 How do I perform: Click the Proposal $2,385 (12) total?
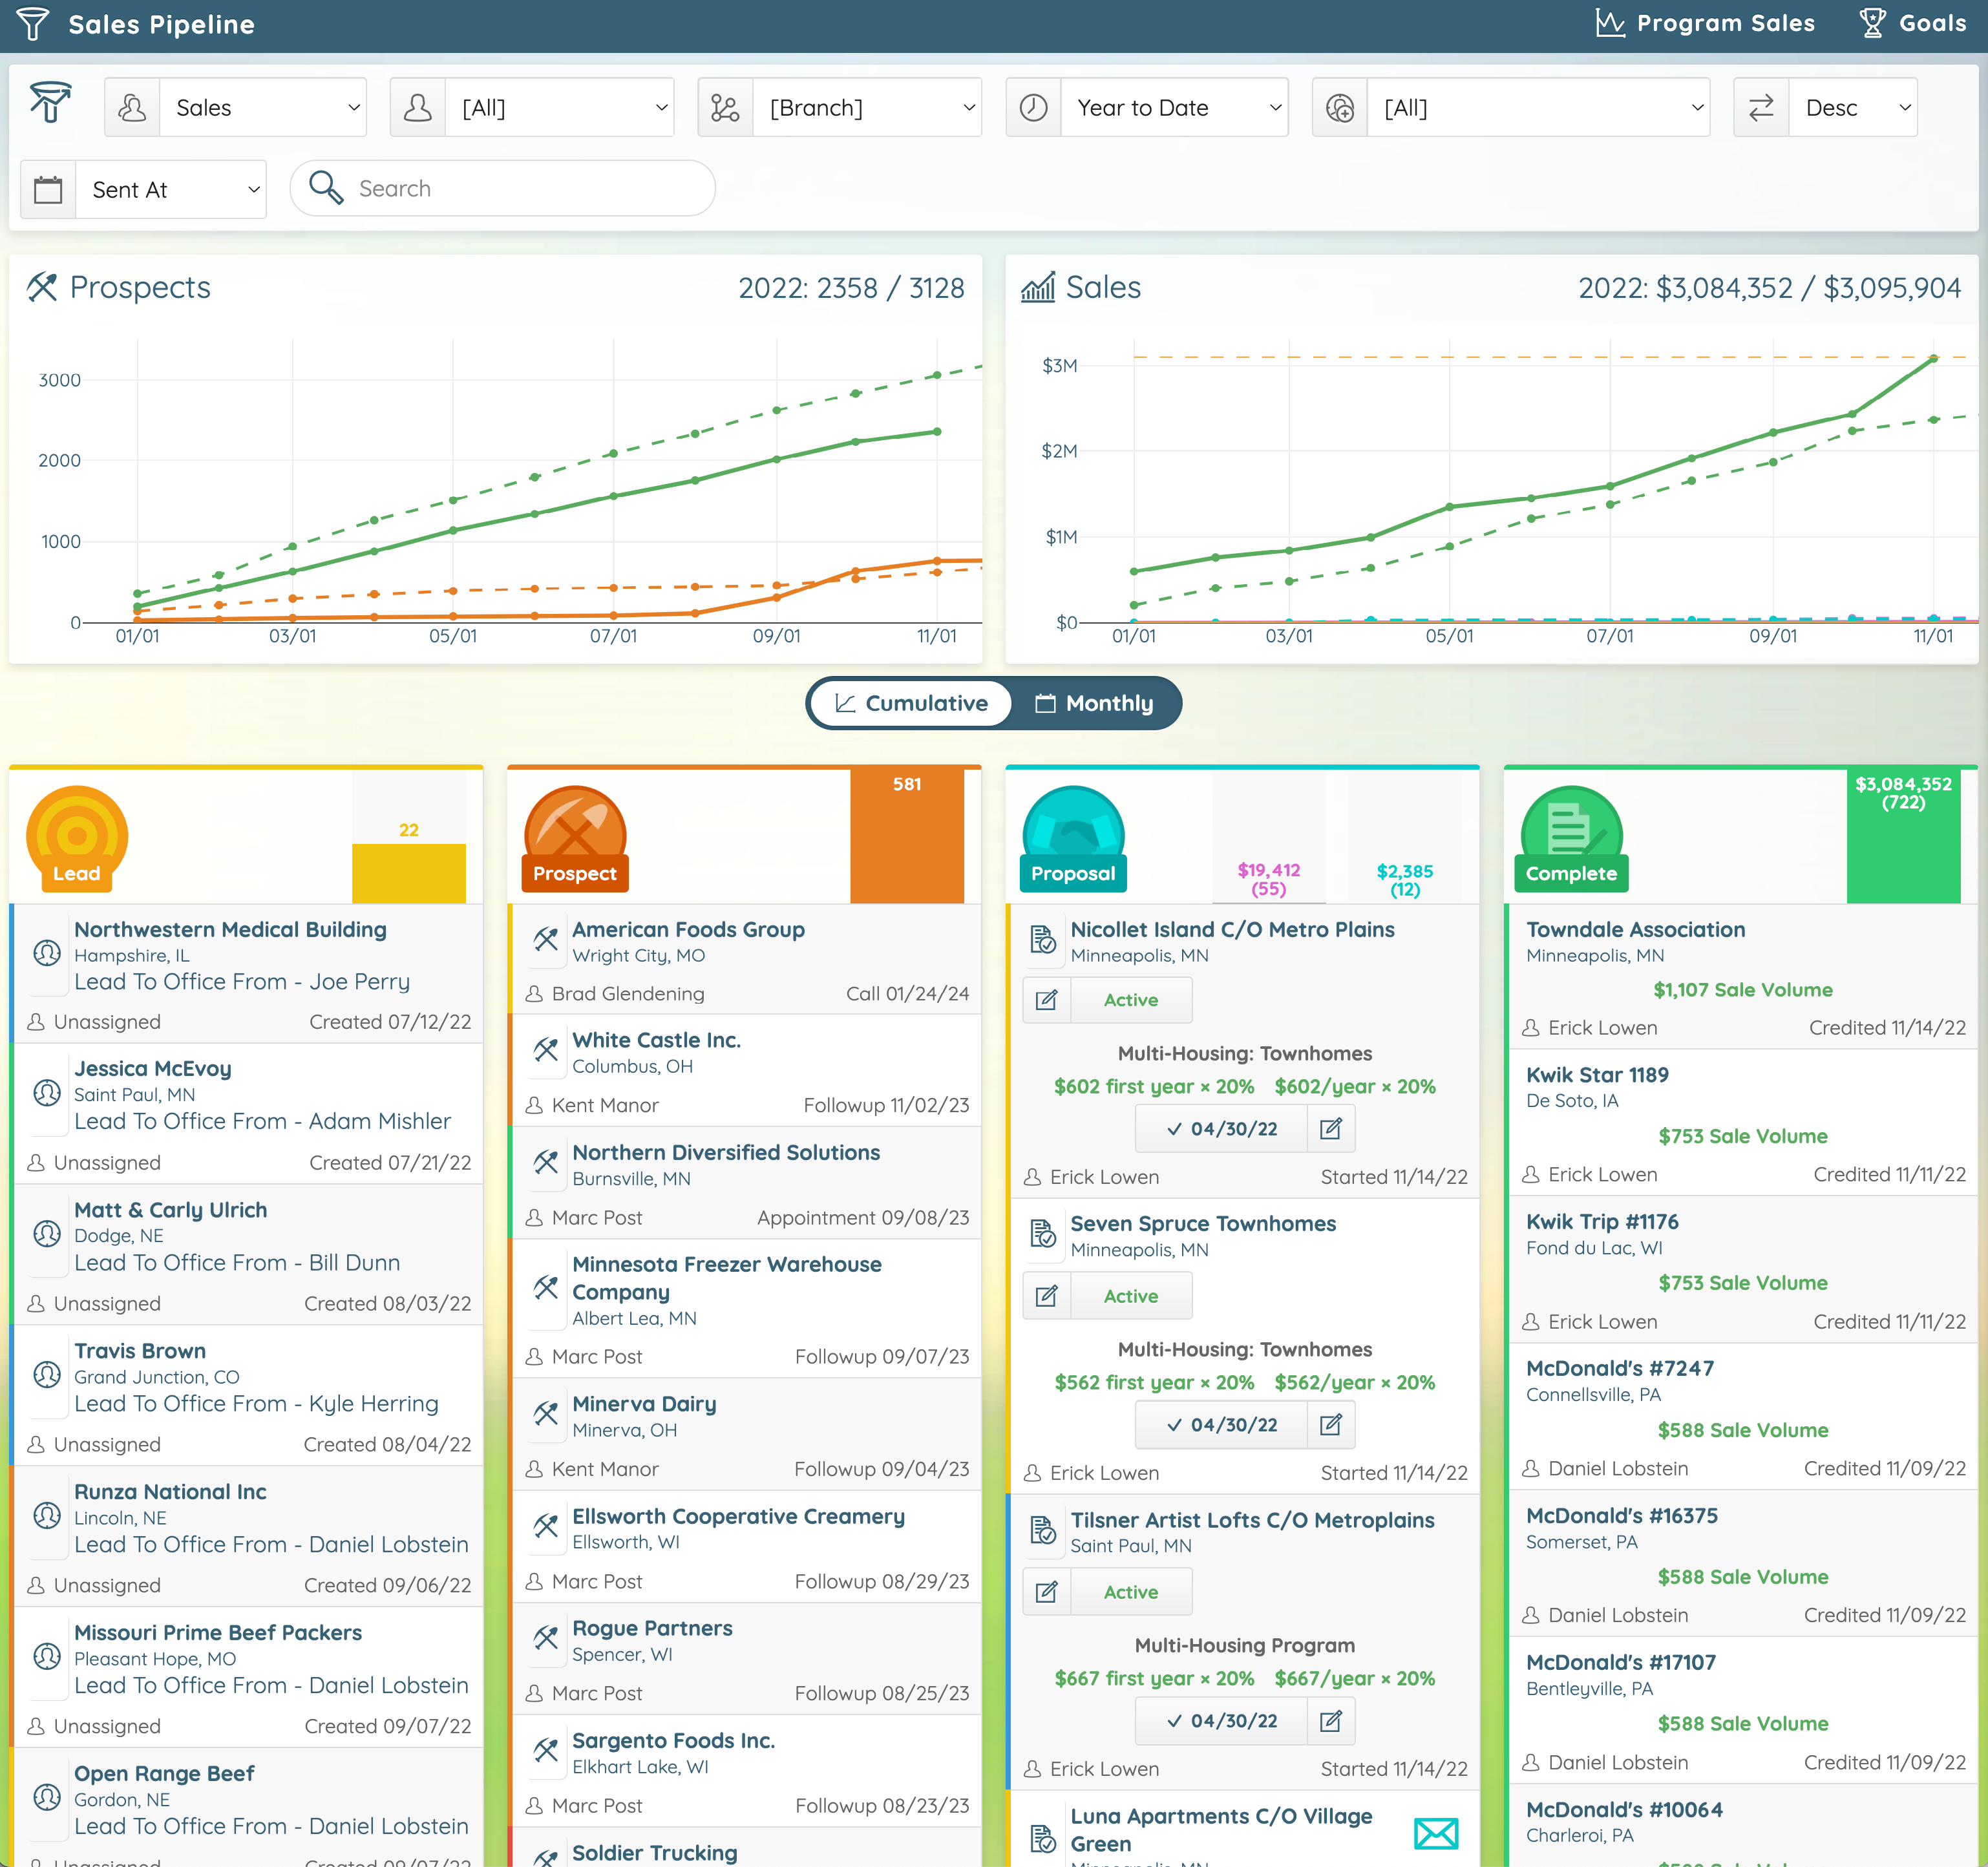(x=1405, y=880)
